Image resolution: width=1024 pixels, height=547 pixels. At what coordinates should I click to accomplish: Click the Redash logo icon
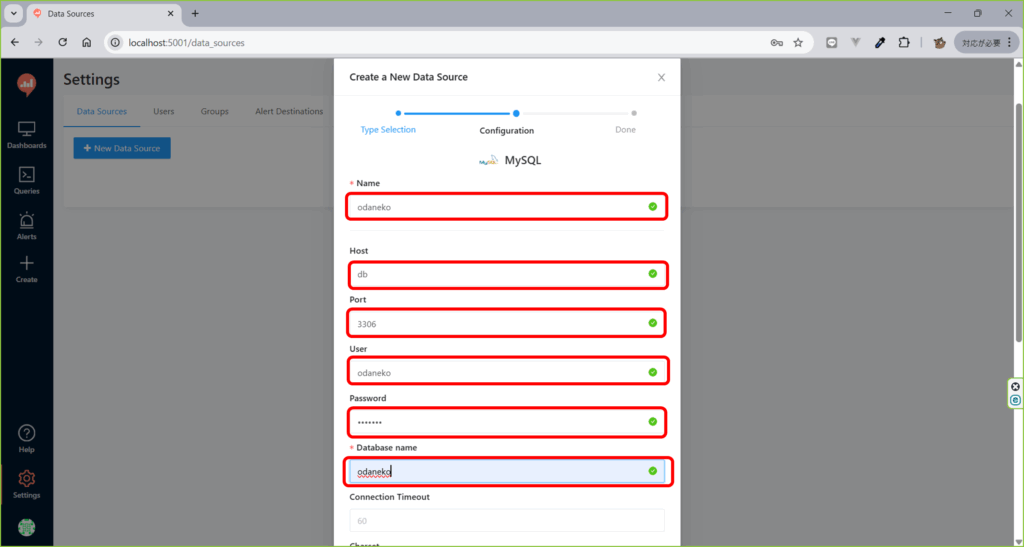tap(27, 85)
